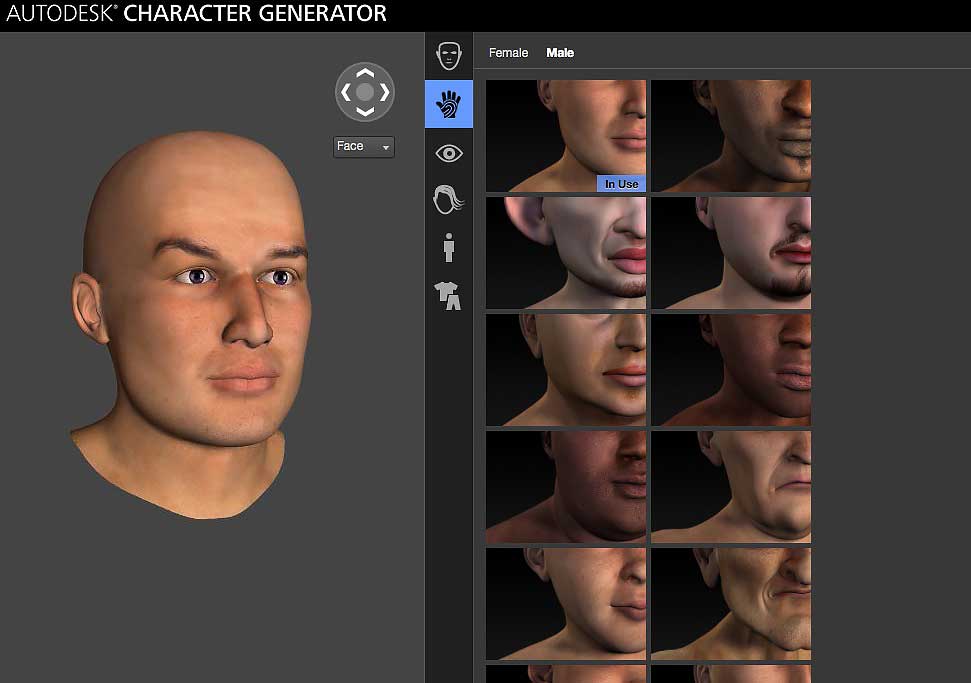Open the skin texture category hand icon
Viewport: 971px width, 683px height.
[448, 104]
